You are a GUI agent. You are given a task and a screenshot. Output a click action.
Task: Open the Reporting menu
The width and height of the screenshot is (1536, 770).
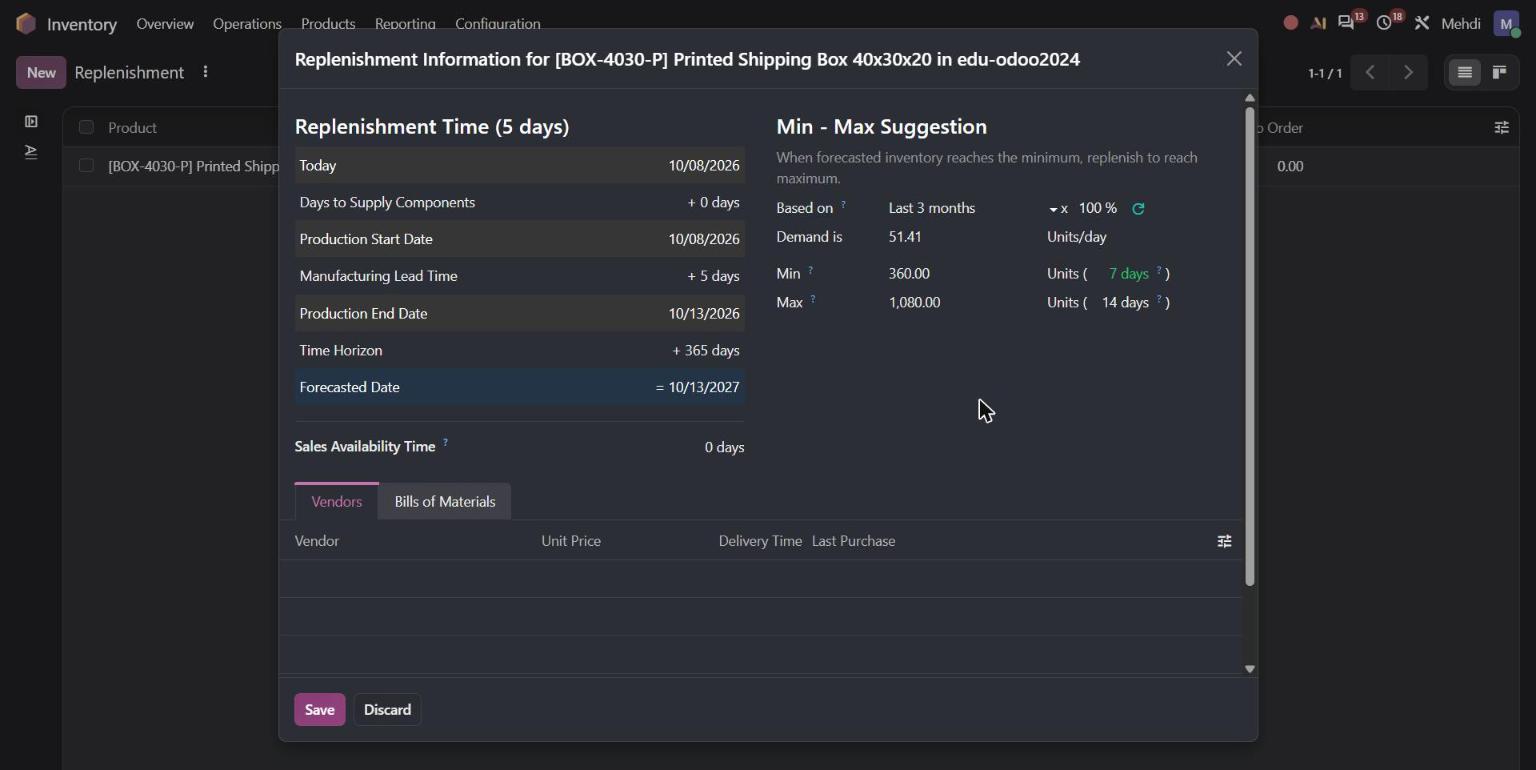405,23
